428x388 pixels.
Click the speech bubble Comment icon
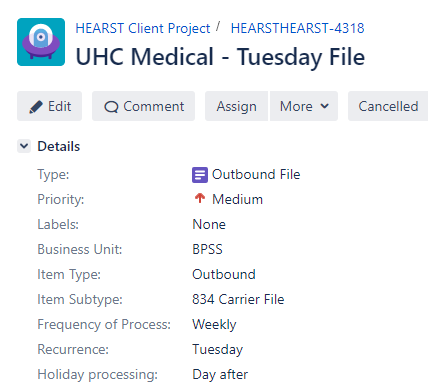pos(111,107)
